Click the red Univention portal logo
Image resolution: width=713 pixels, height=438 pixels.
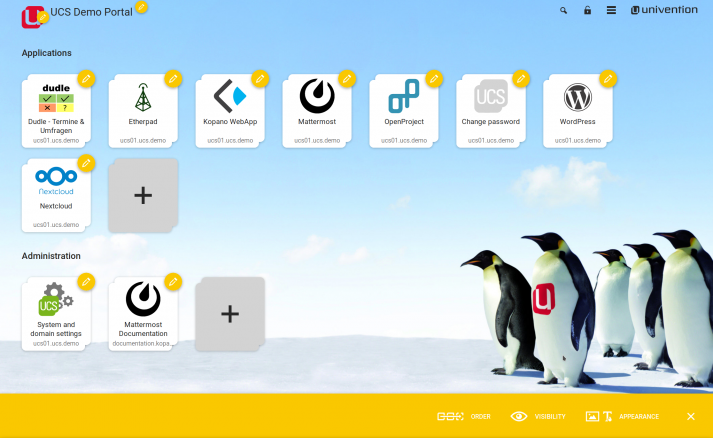tap(32, 17)
